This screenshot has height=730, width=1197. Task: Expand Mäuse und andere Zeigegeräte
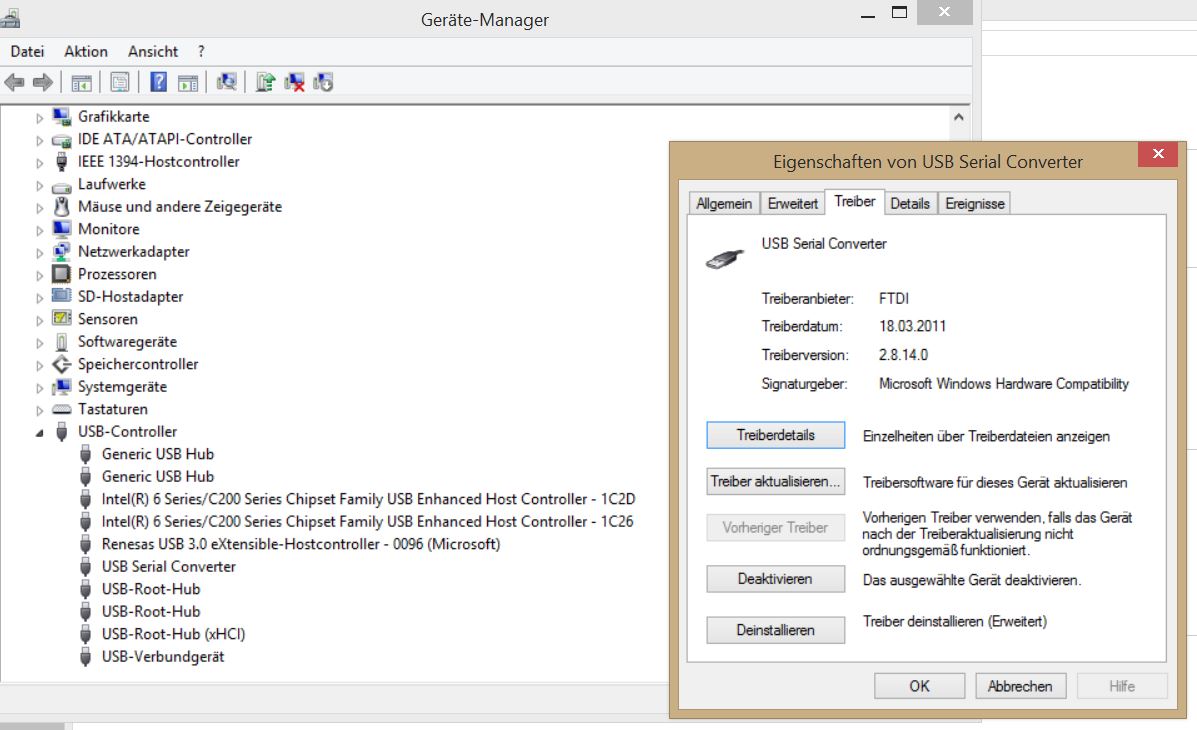[40, 208]
